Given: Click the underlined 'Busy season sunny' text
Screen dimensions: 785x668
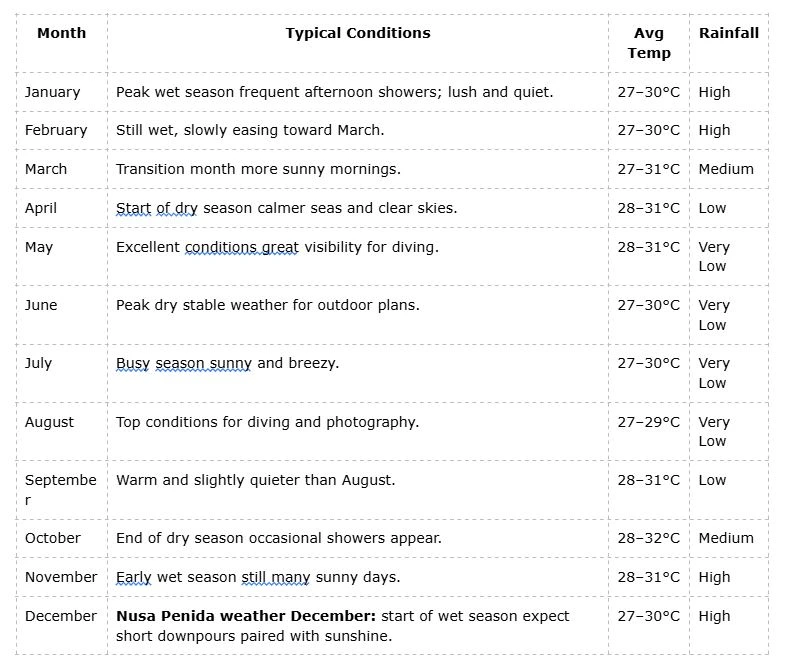Looking at the screenshot, I should [183, 363].
